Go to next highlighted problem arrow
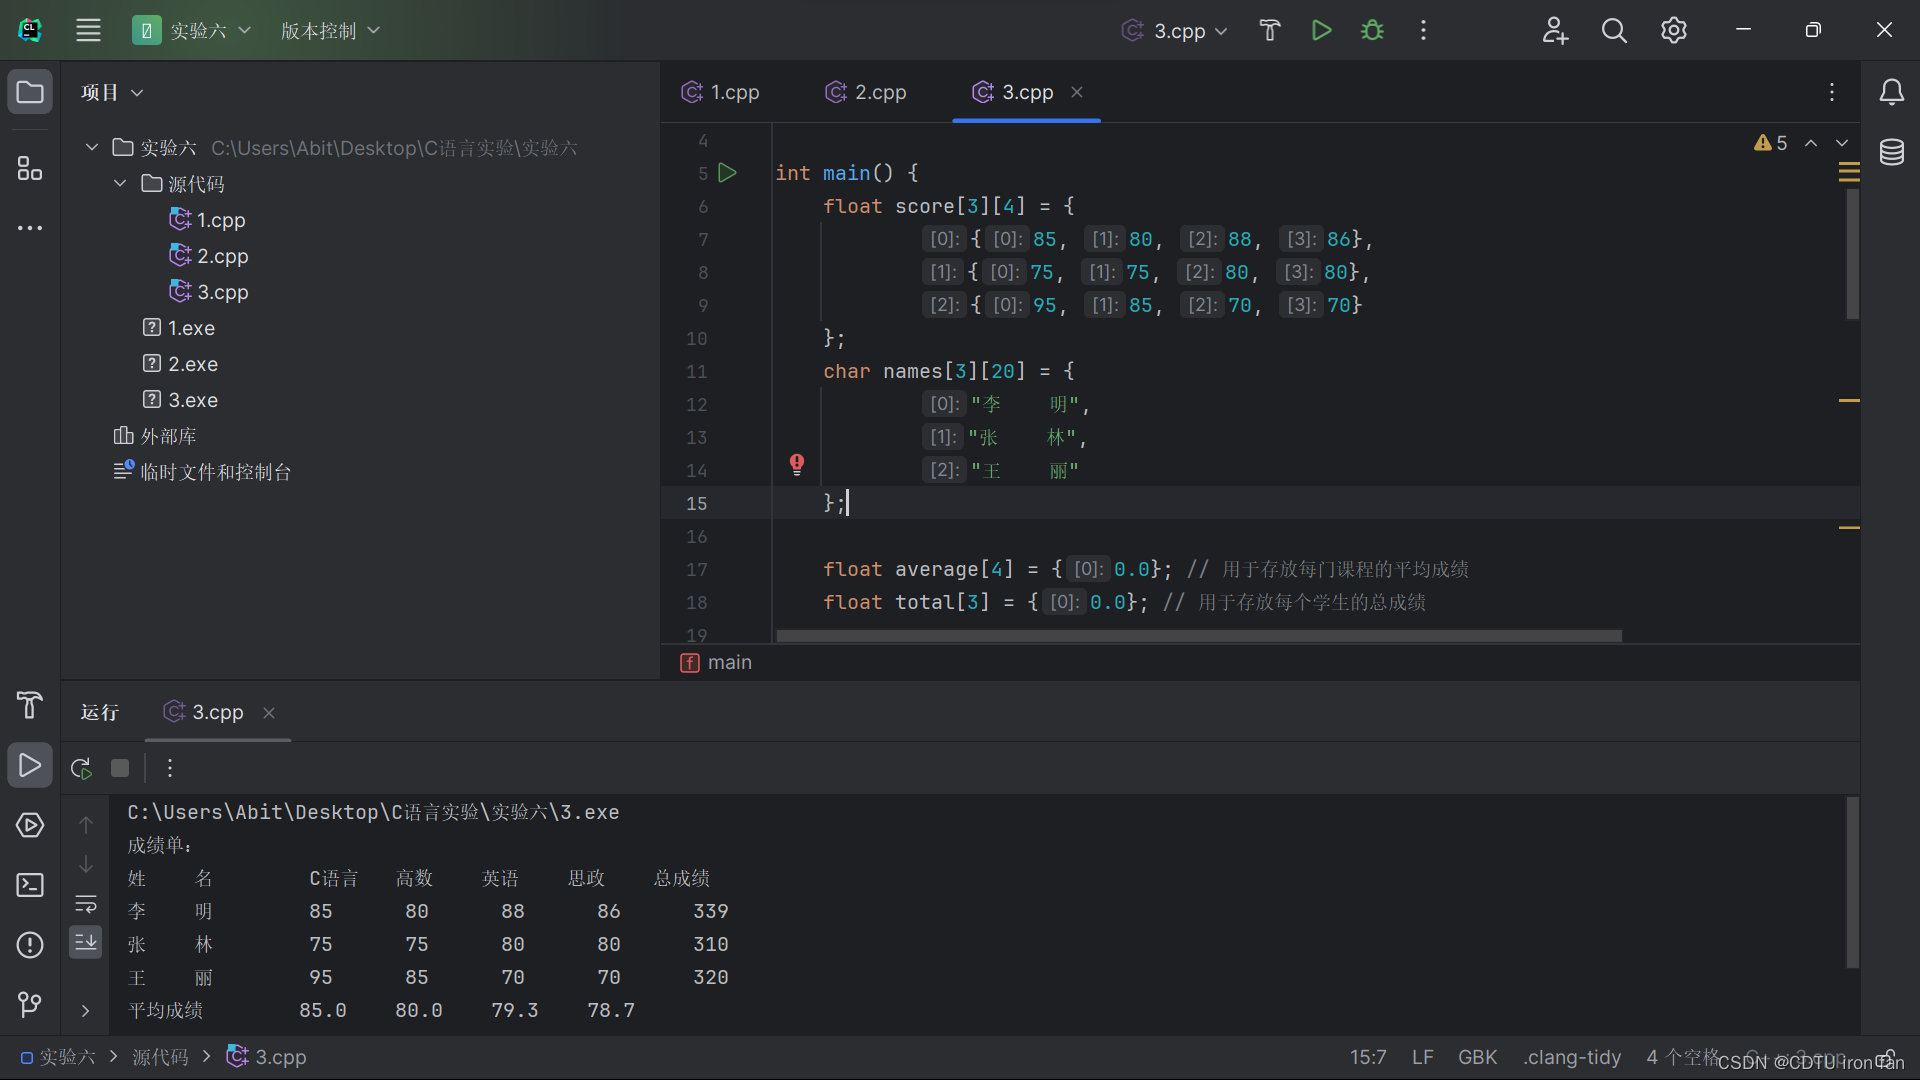The height and width of the screenshot is (1080, 1920). click(1842, 143)
